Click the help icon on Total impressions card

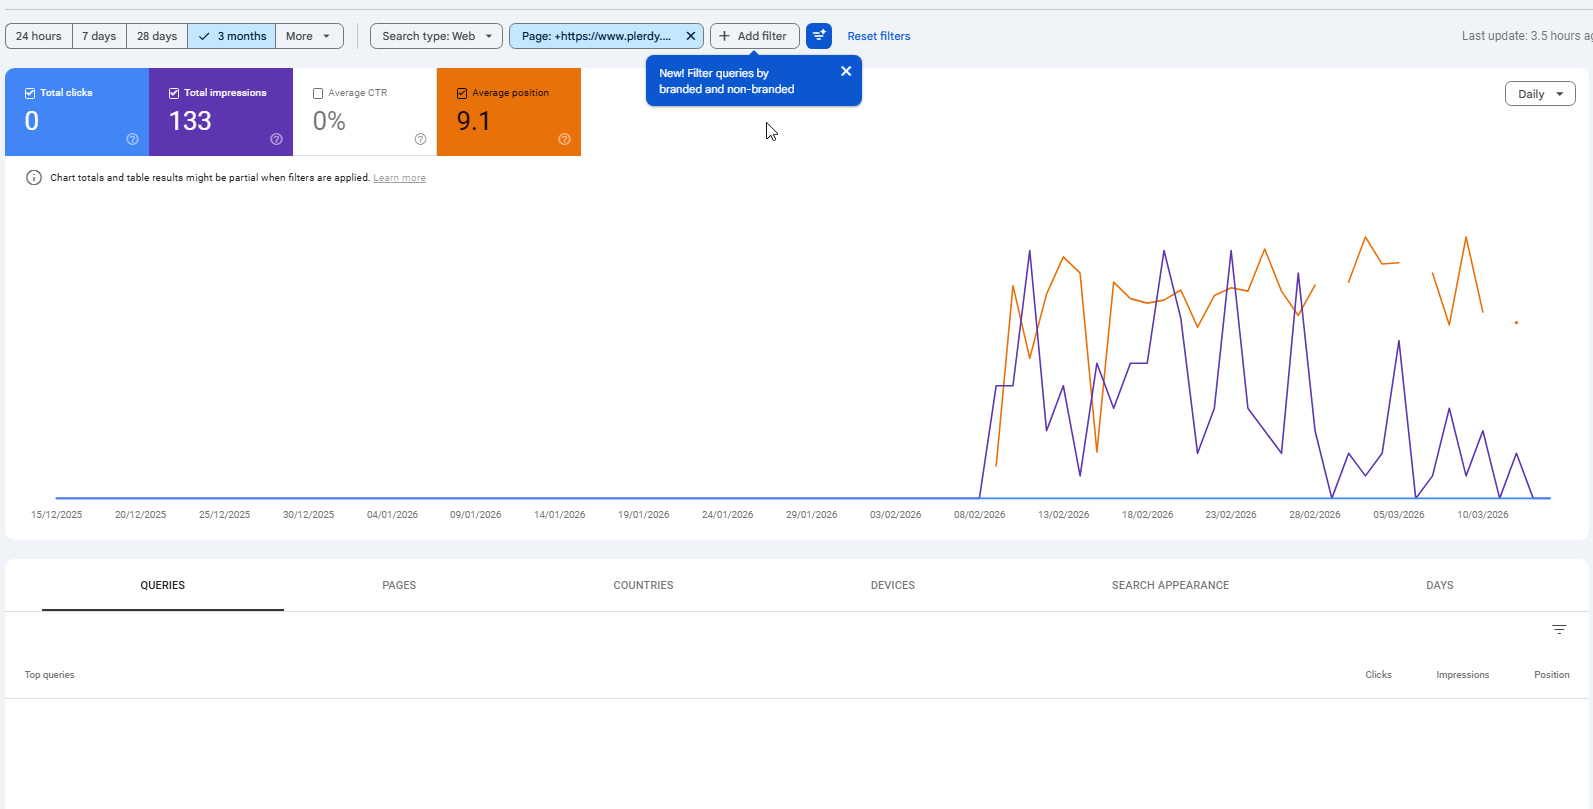point(276,139)
